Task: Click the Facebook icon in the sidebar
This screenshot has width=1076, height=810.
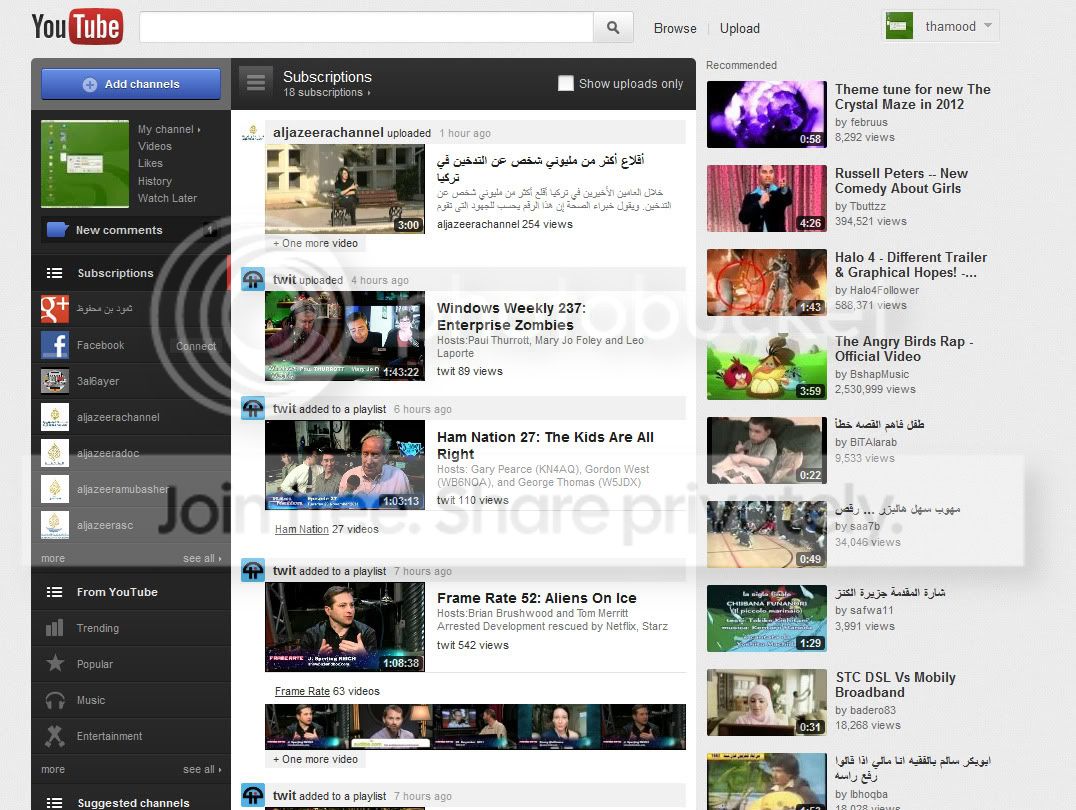Action: 54,345
